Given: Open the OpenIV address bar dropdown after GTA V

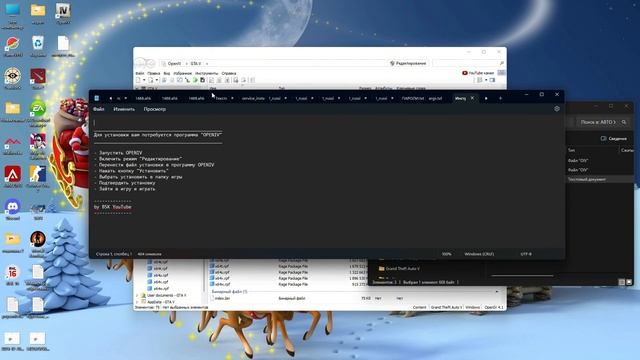Looking at the screenshot, I should (x=207, y=64).
